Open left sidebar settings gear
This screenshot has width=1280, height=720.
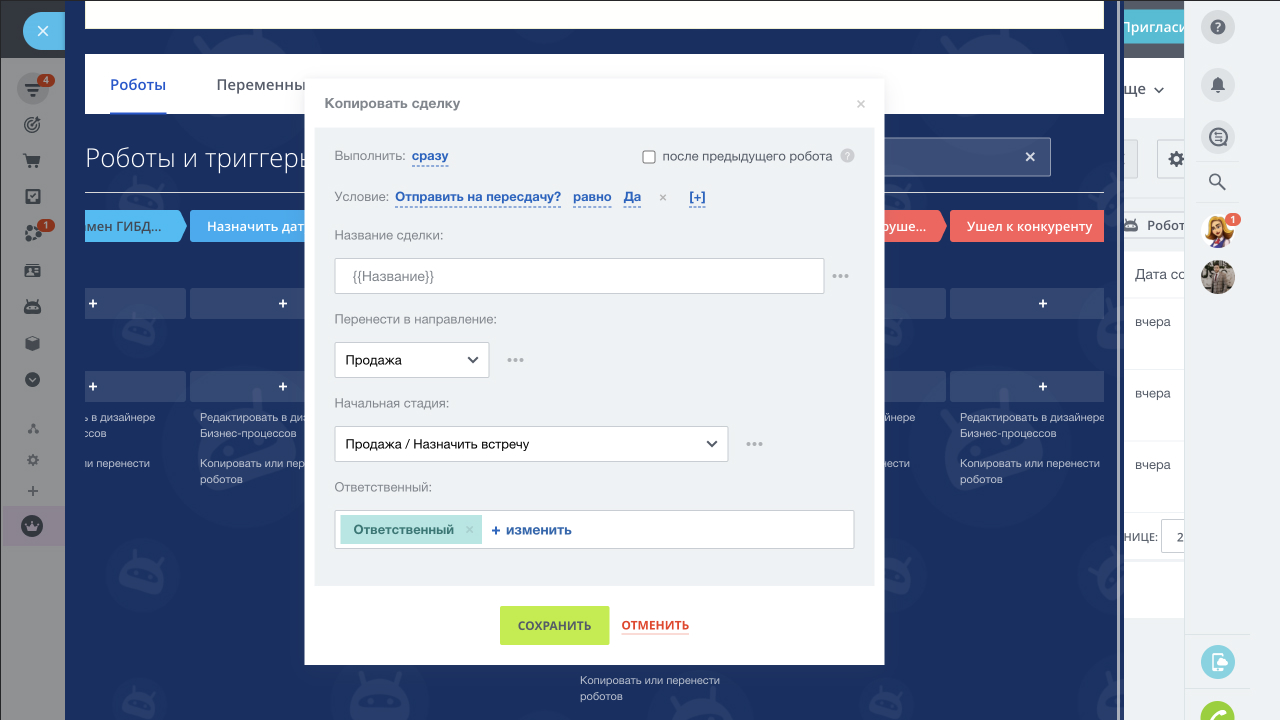[32, 460]
